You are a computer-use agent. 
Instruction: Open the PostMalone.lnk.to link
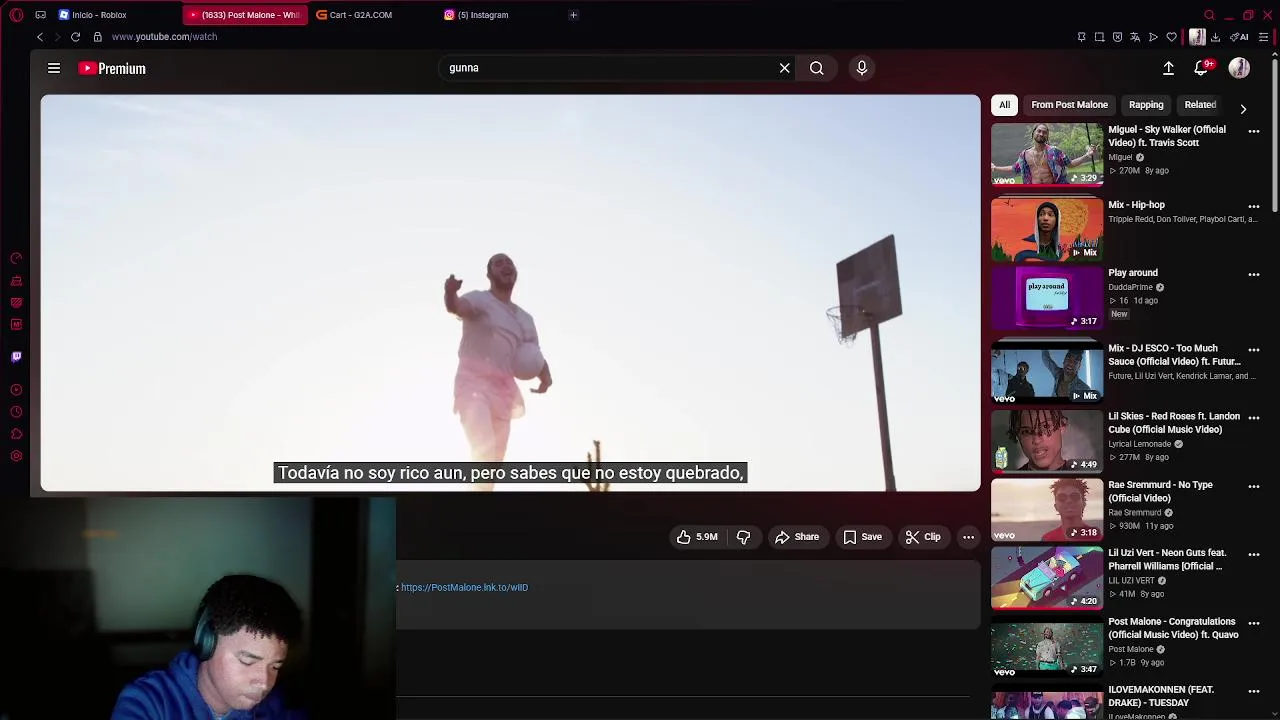click(464, 588)
